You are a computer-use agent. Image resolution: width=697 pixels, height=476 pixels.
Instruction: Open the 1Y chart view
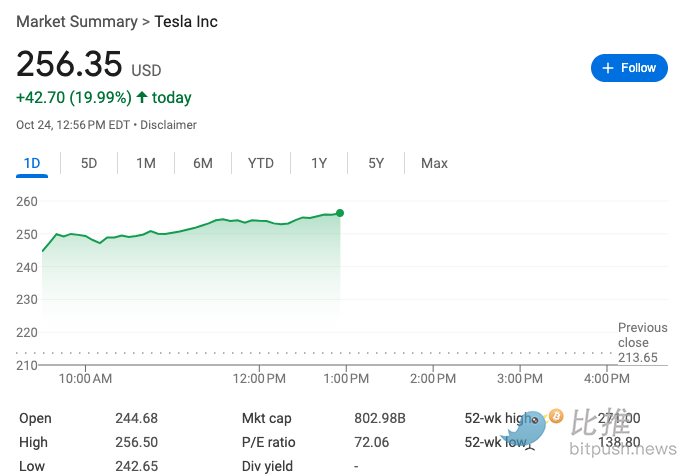tap(319, 163)
